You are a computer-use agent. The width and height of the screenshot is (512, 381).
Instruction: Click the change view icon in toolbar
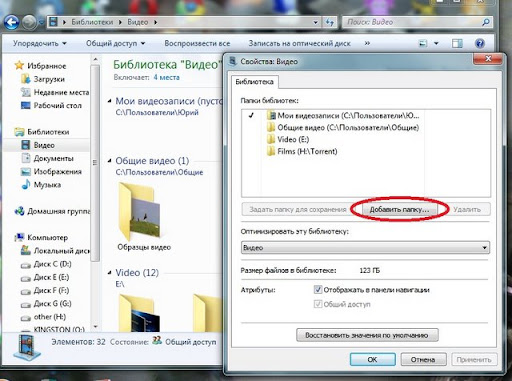[423, 43]
